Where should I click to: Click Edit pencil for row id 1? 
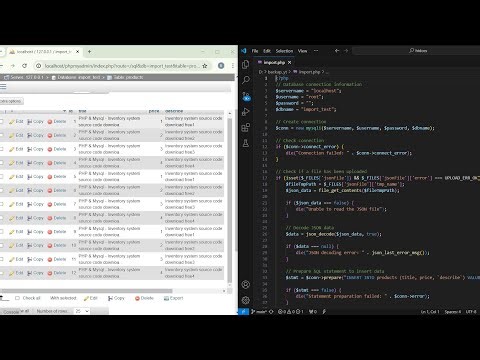pos(12,122)
